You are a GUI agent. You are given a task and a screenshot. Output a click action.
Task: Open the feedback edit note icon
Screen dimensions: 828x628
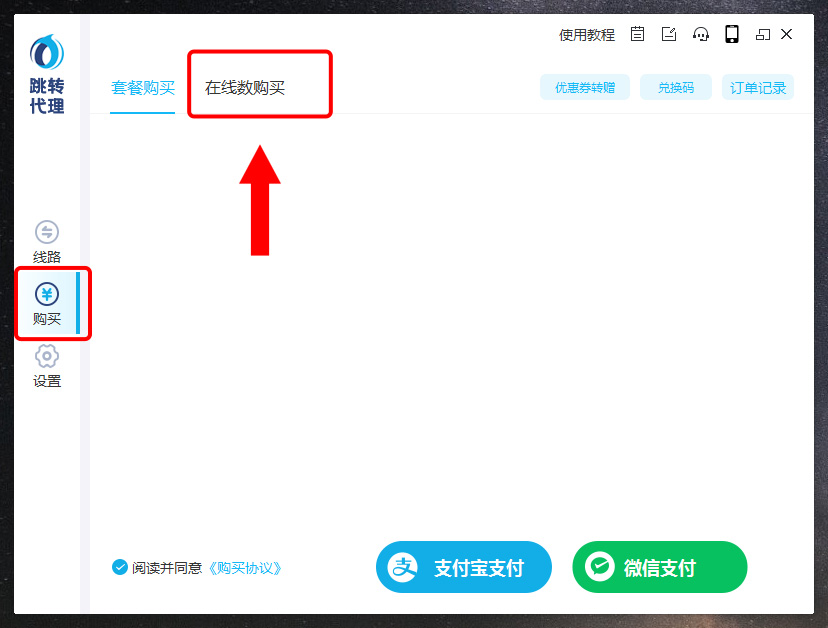pyautogui.click(x=669, y=34)
